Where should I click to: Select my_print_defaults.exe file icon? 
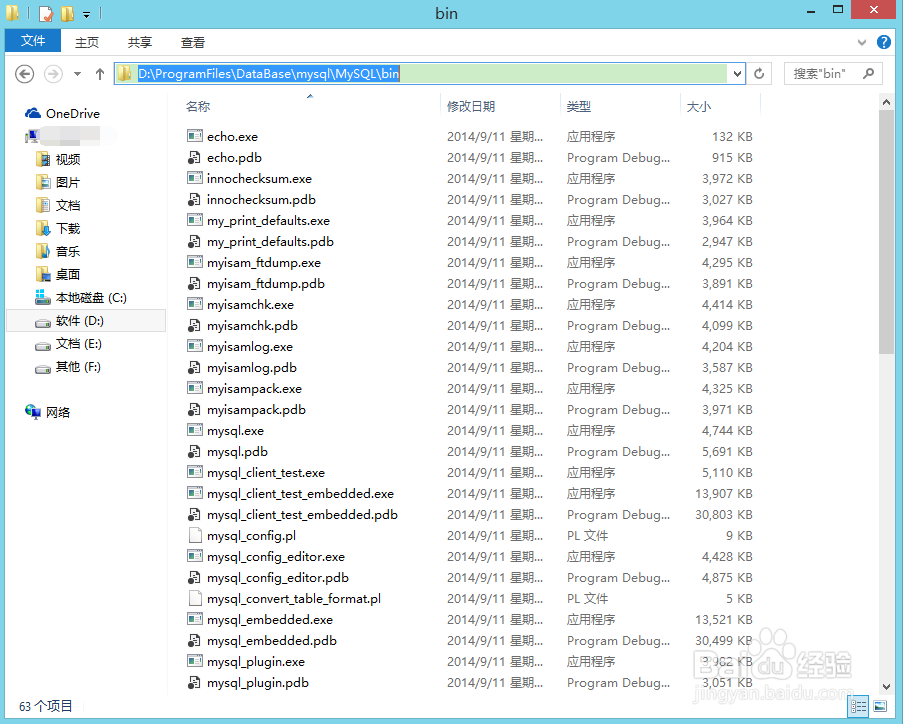(195, 221)
